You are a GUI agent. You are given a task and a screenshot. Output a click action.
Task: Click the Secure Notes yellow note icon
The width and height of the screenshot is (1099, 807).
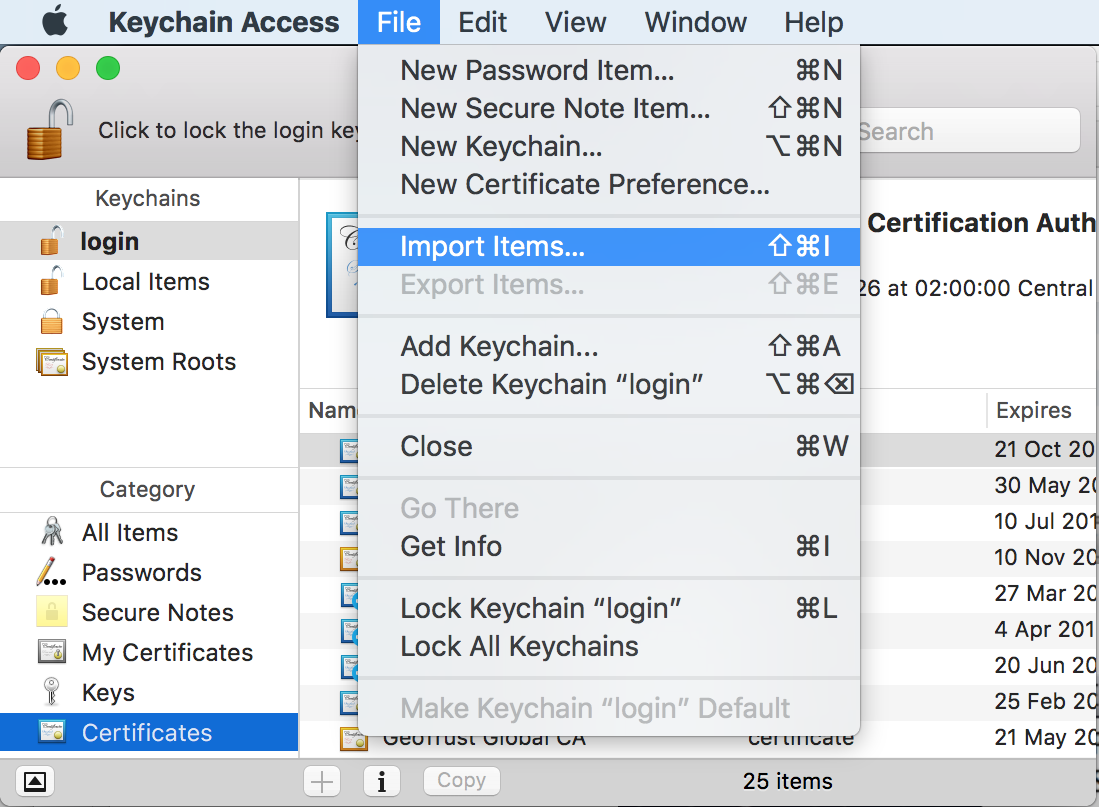52,611
